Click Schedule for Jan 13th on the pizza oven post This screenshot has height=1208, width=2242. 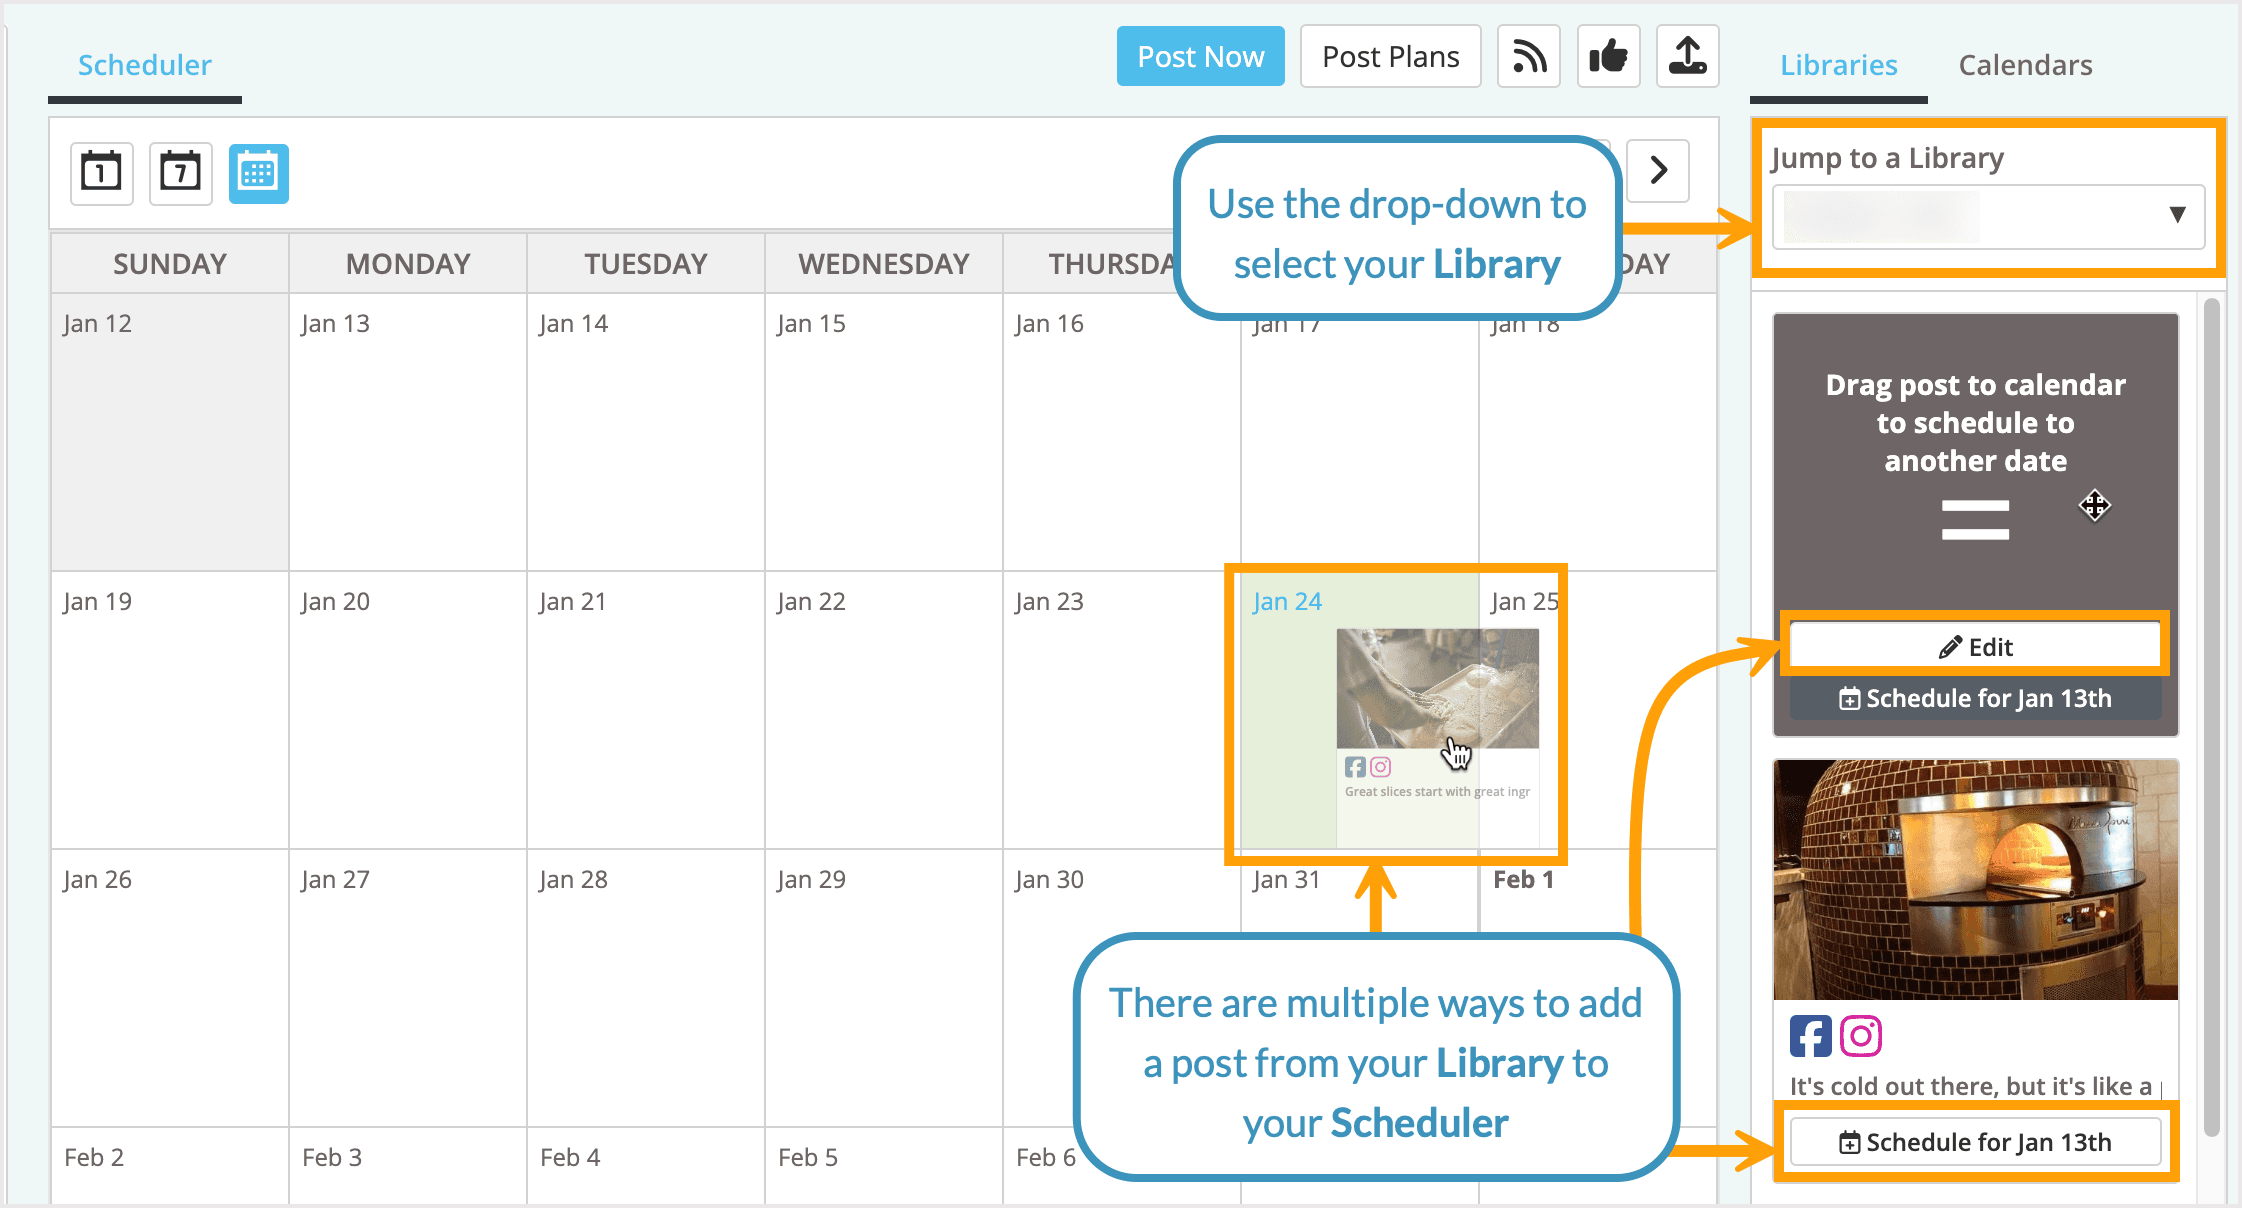pos(1975,1142)
